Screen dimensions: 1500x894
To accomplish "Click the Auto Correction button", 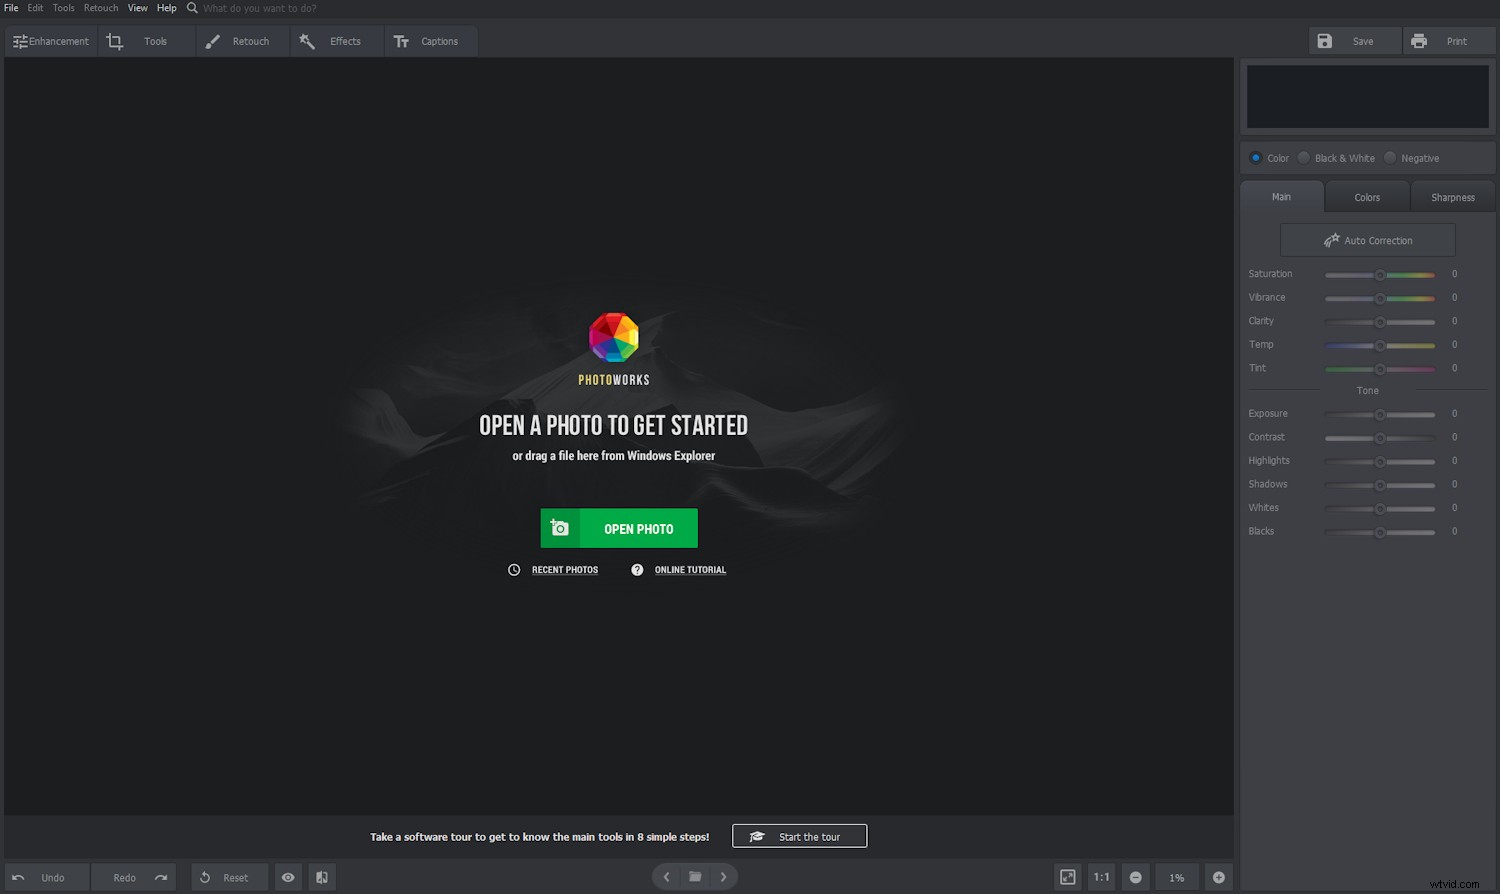I will point(1367,239).
